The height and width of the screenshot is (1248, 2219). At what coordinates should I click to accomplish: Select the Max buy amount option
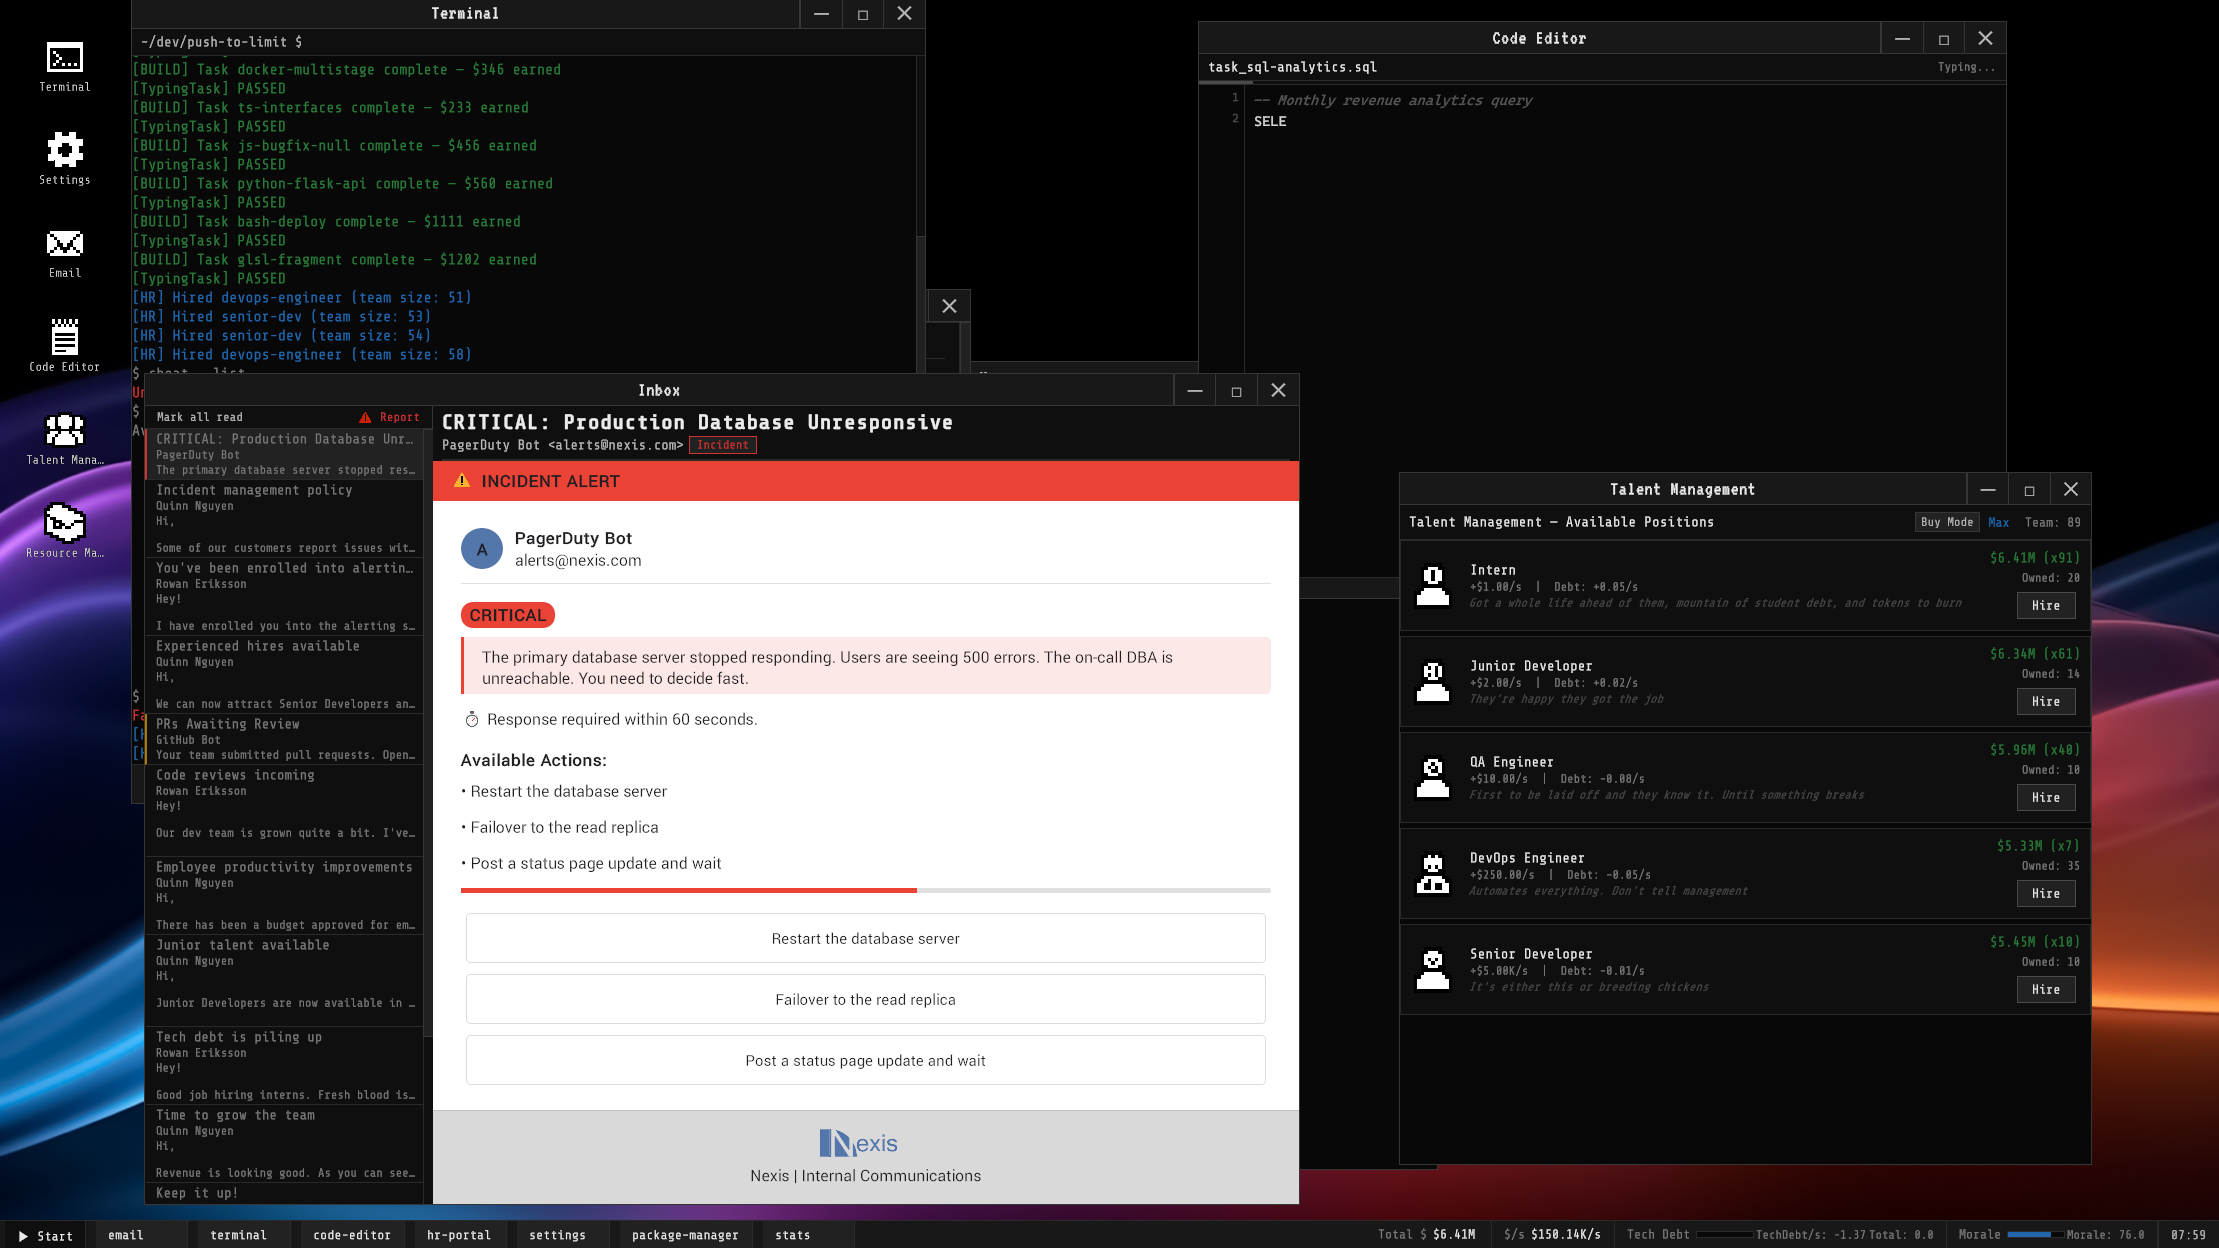pyautogui.click(x=1998, y=522)
